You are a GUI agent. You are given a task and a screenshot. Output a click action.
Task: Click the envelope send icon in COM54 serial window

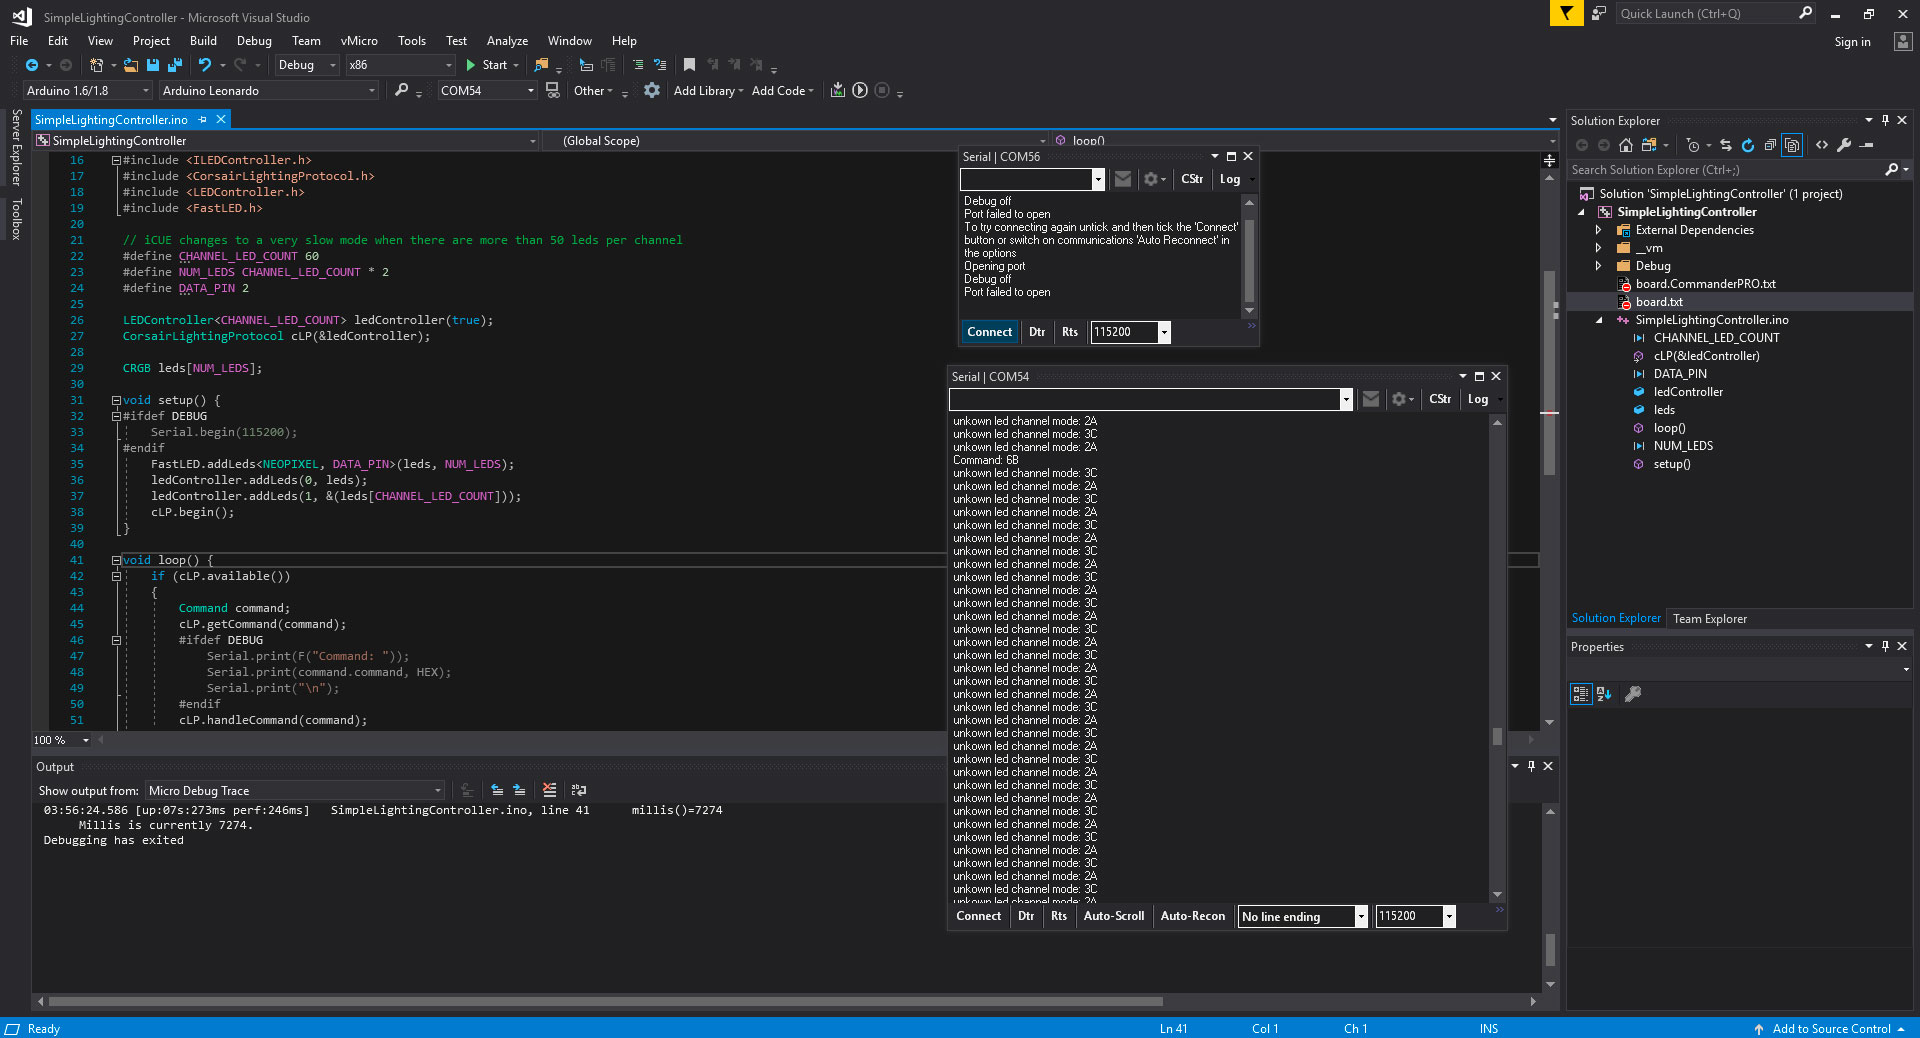pyautogui.click(x=1371, y=399)
